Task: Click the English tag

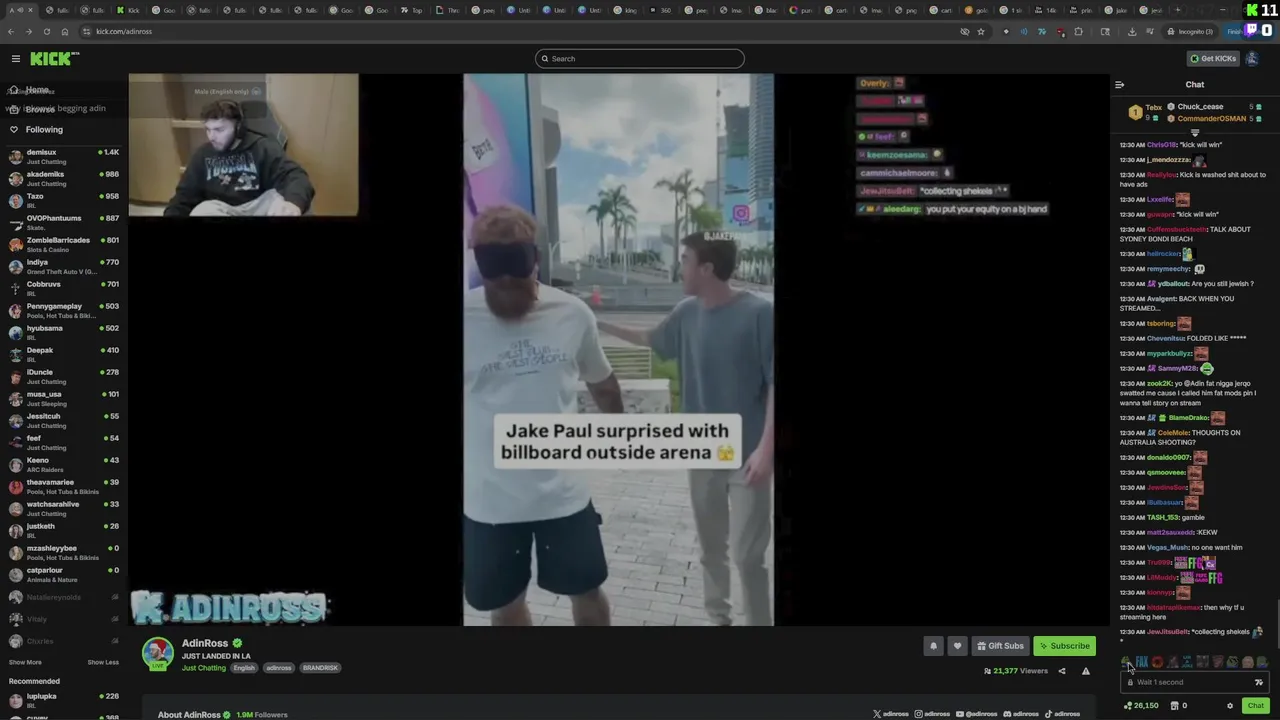Action: (244, 668)
